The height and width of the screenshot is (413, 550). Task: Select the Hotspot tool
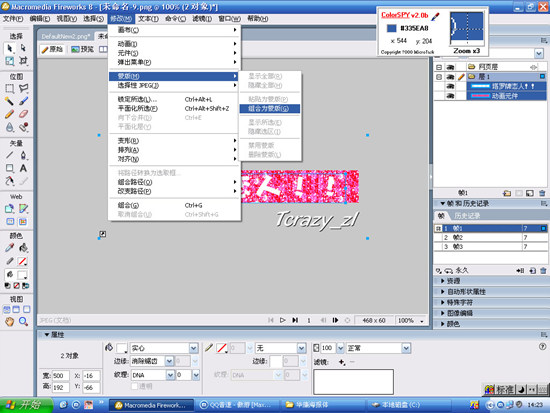[9, 209]
